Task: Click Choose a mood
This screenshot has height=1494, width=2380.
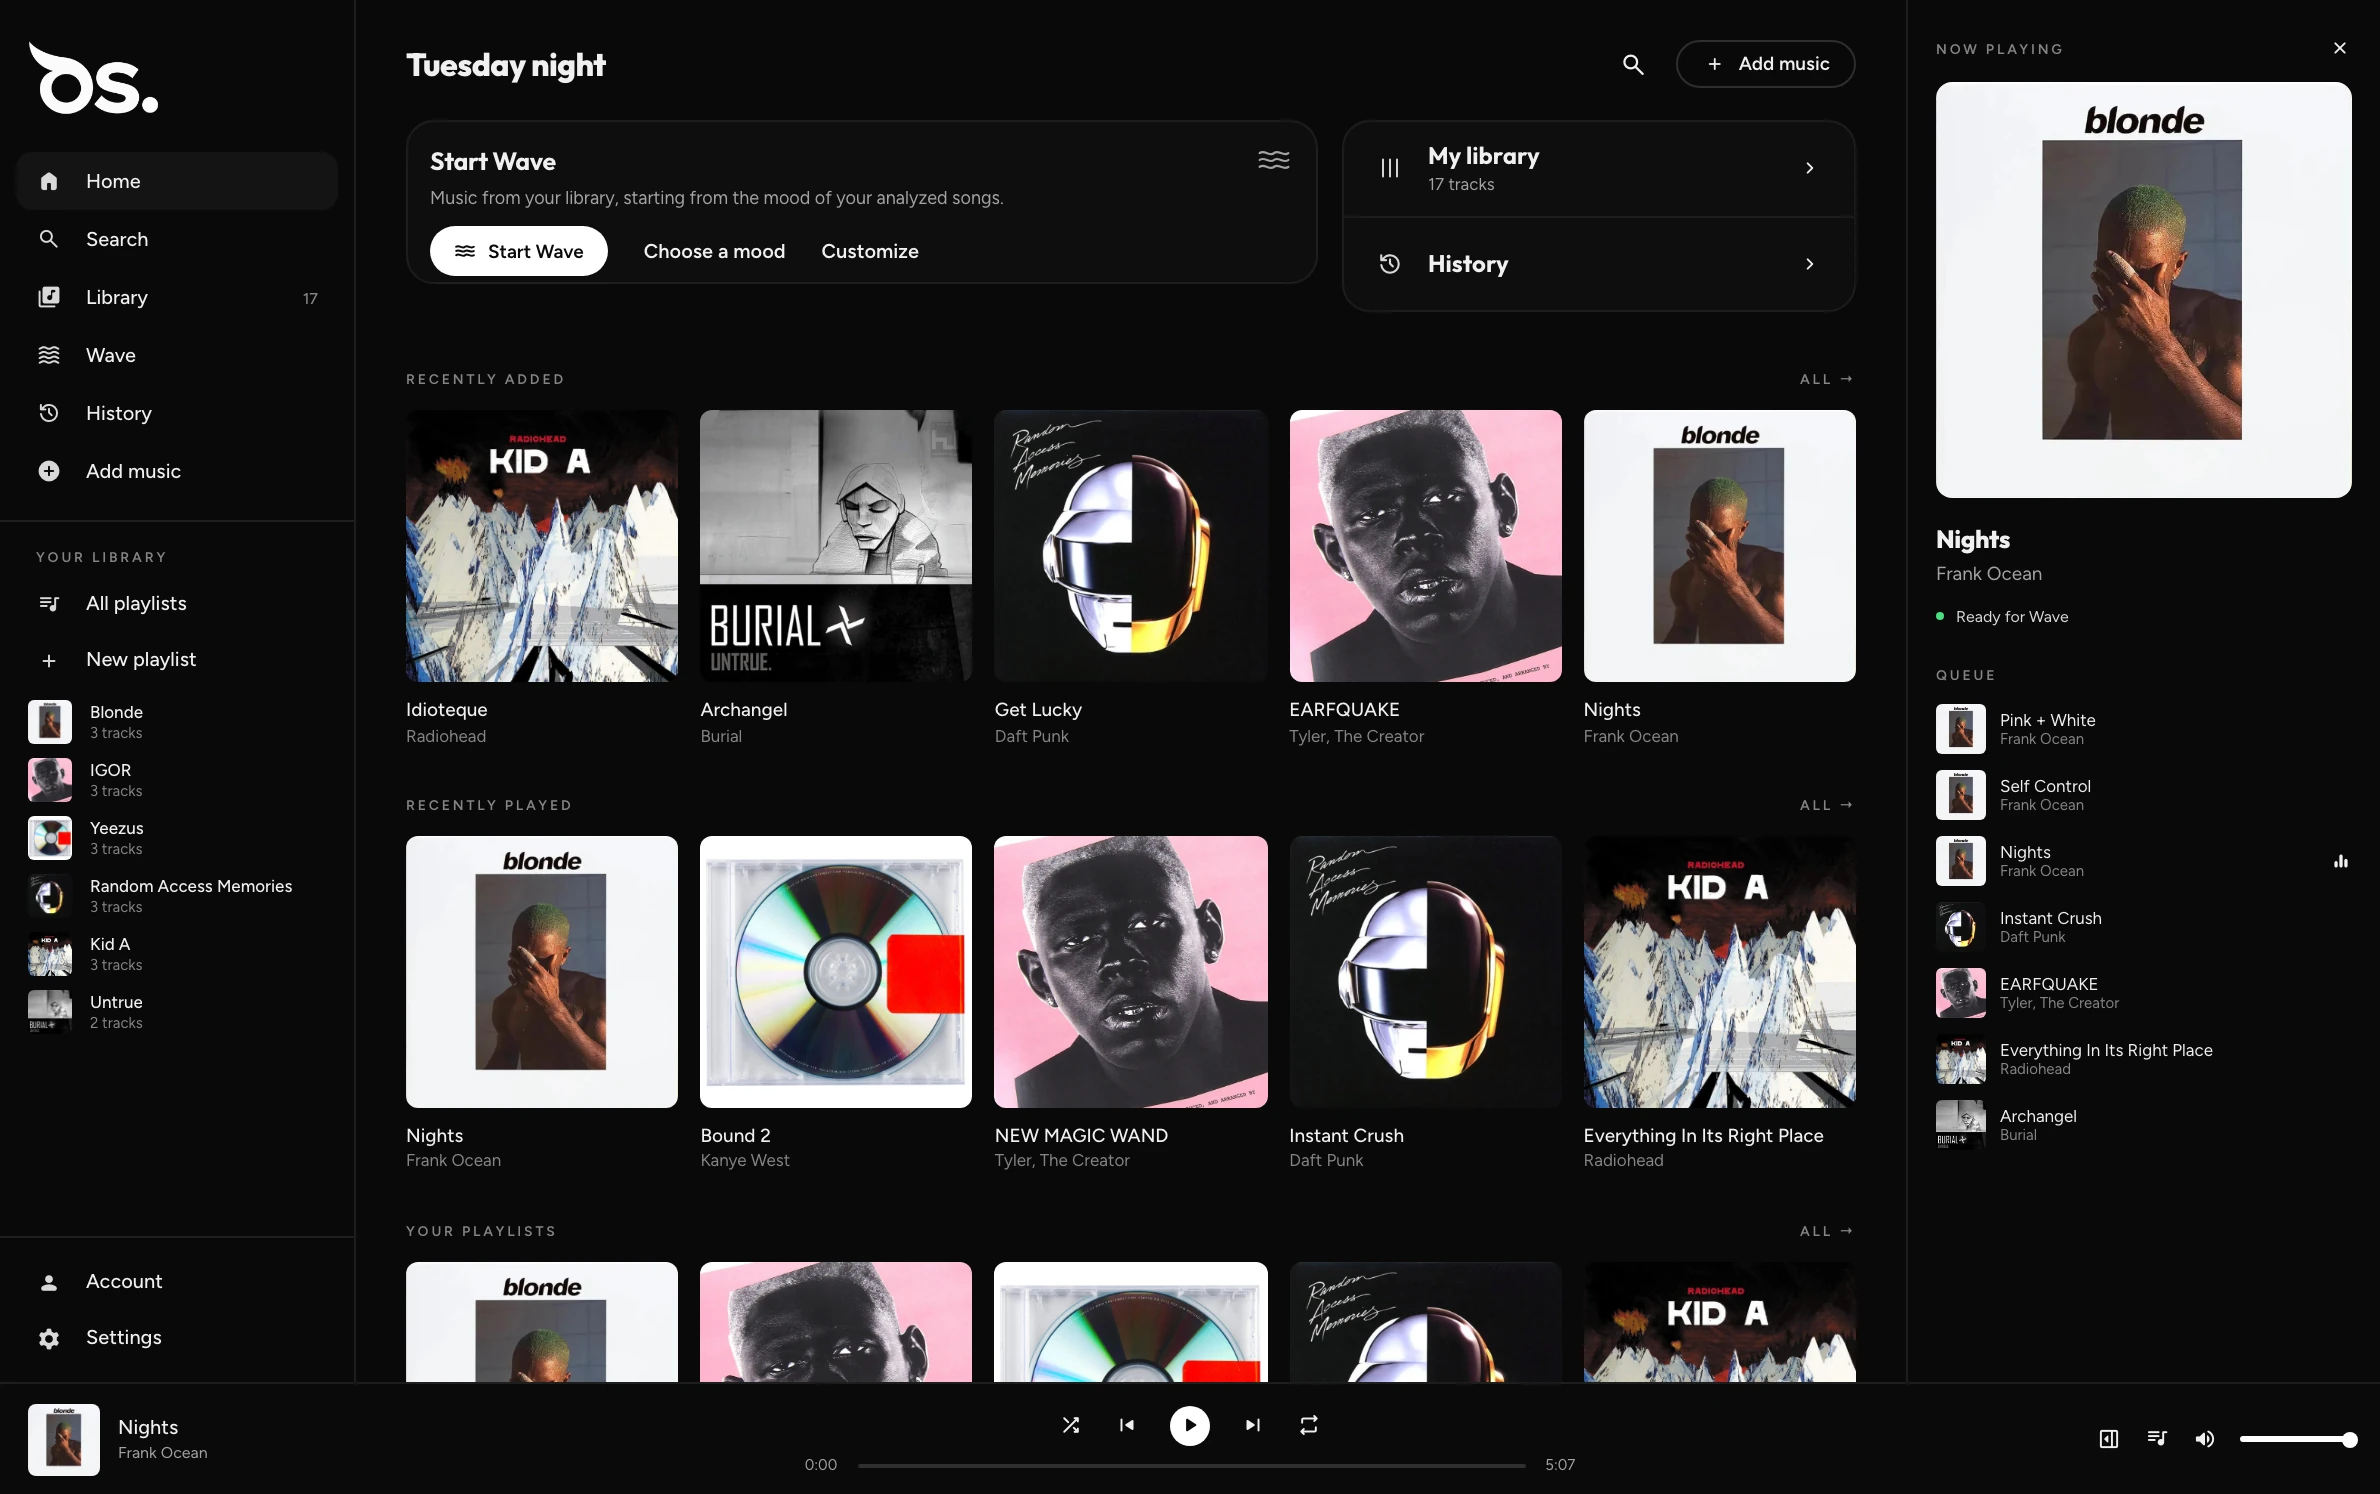Action: coord(714,251)
